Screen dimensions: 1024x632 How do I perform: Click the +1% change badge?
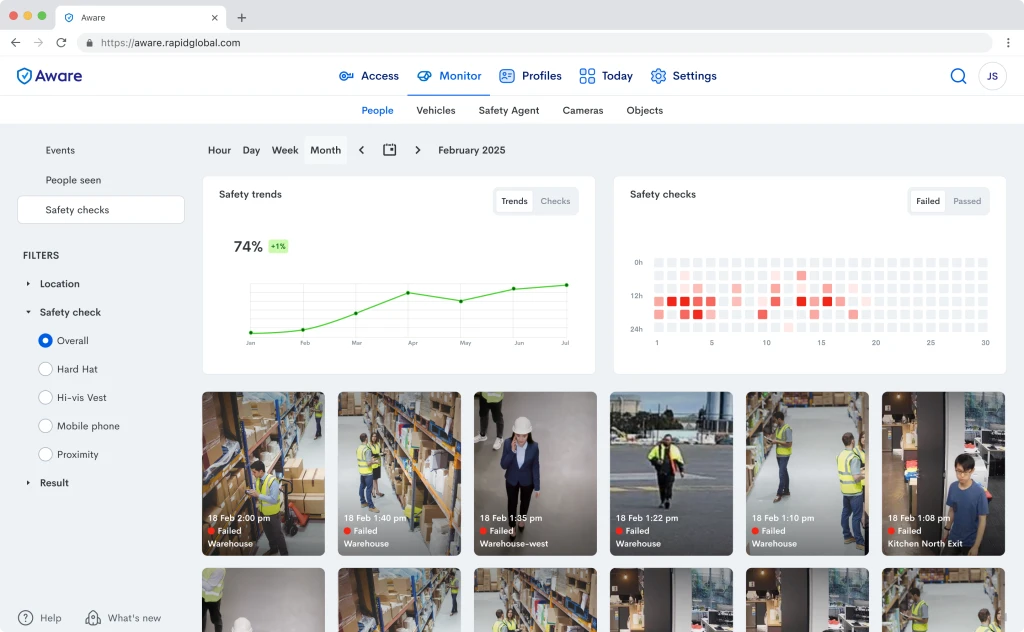pos(278,246)
